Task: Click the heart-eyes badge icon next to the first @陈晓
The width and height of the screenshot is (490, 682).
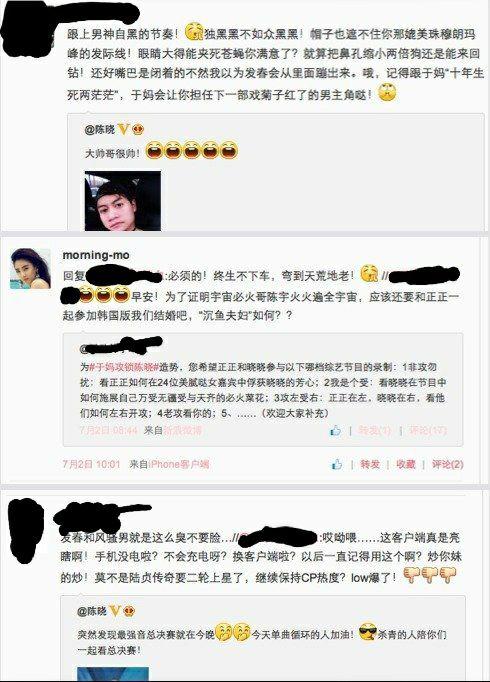Action: click(138, 129)
